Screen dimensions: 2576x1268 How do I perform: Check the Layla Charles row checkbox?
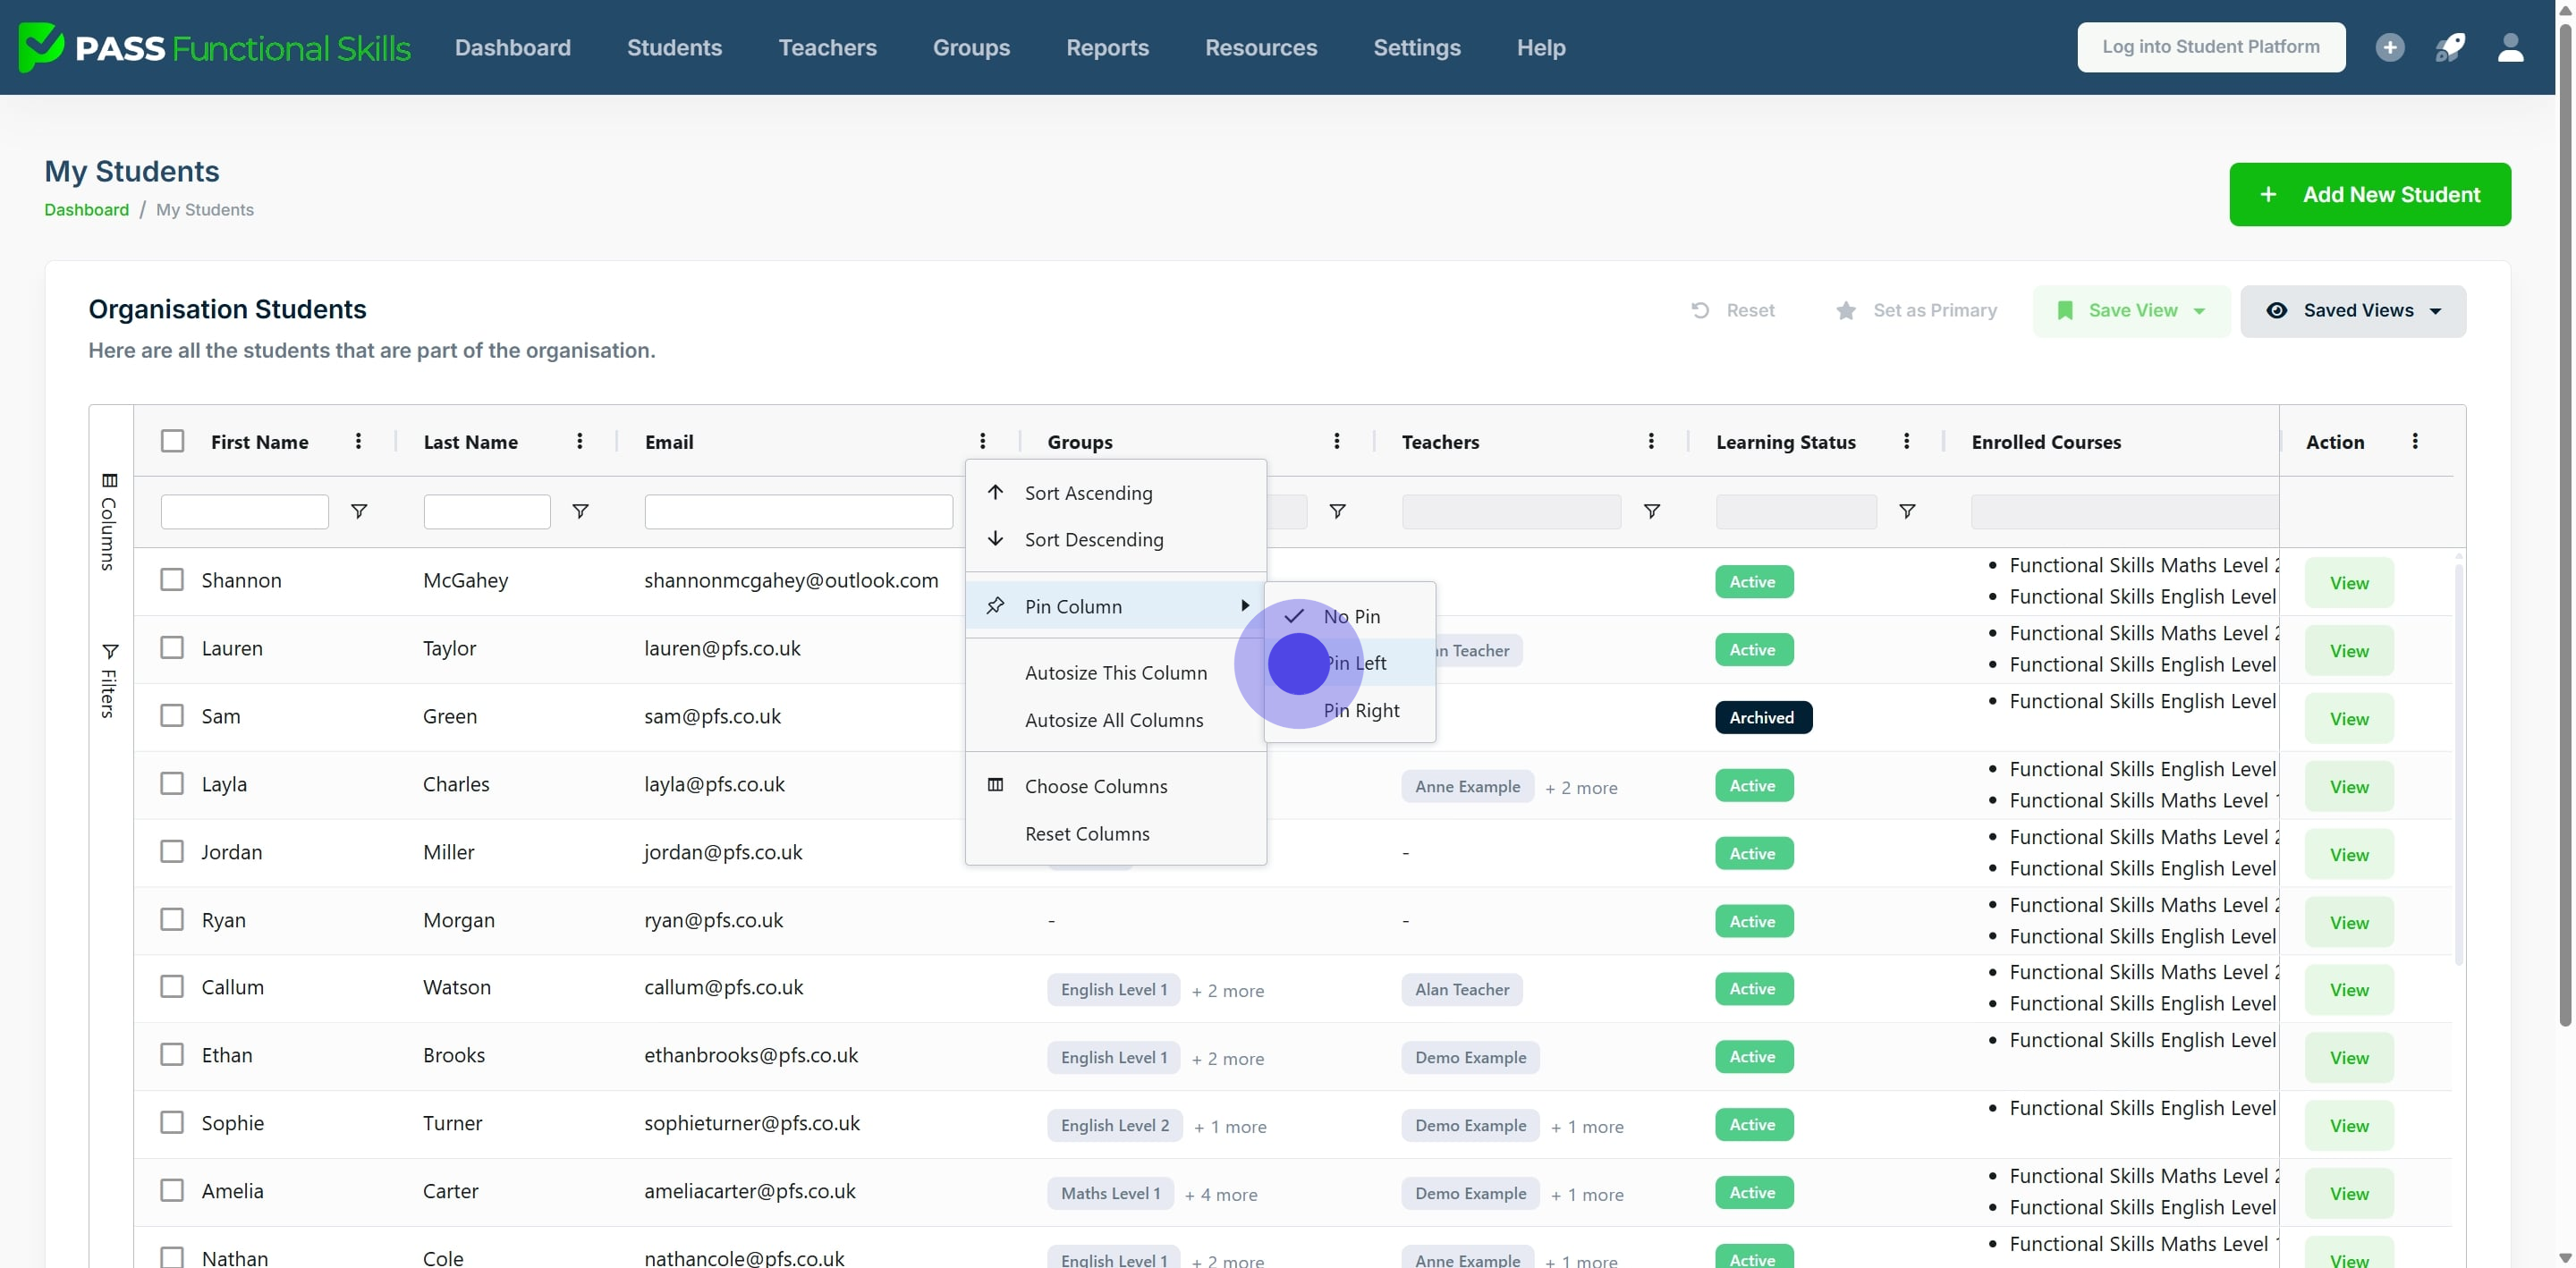pyautogui.click(x=172, y=783)
